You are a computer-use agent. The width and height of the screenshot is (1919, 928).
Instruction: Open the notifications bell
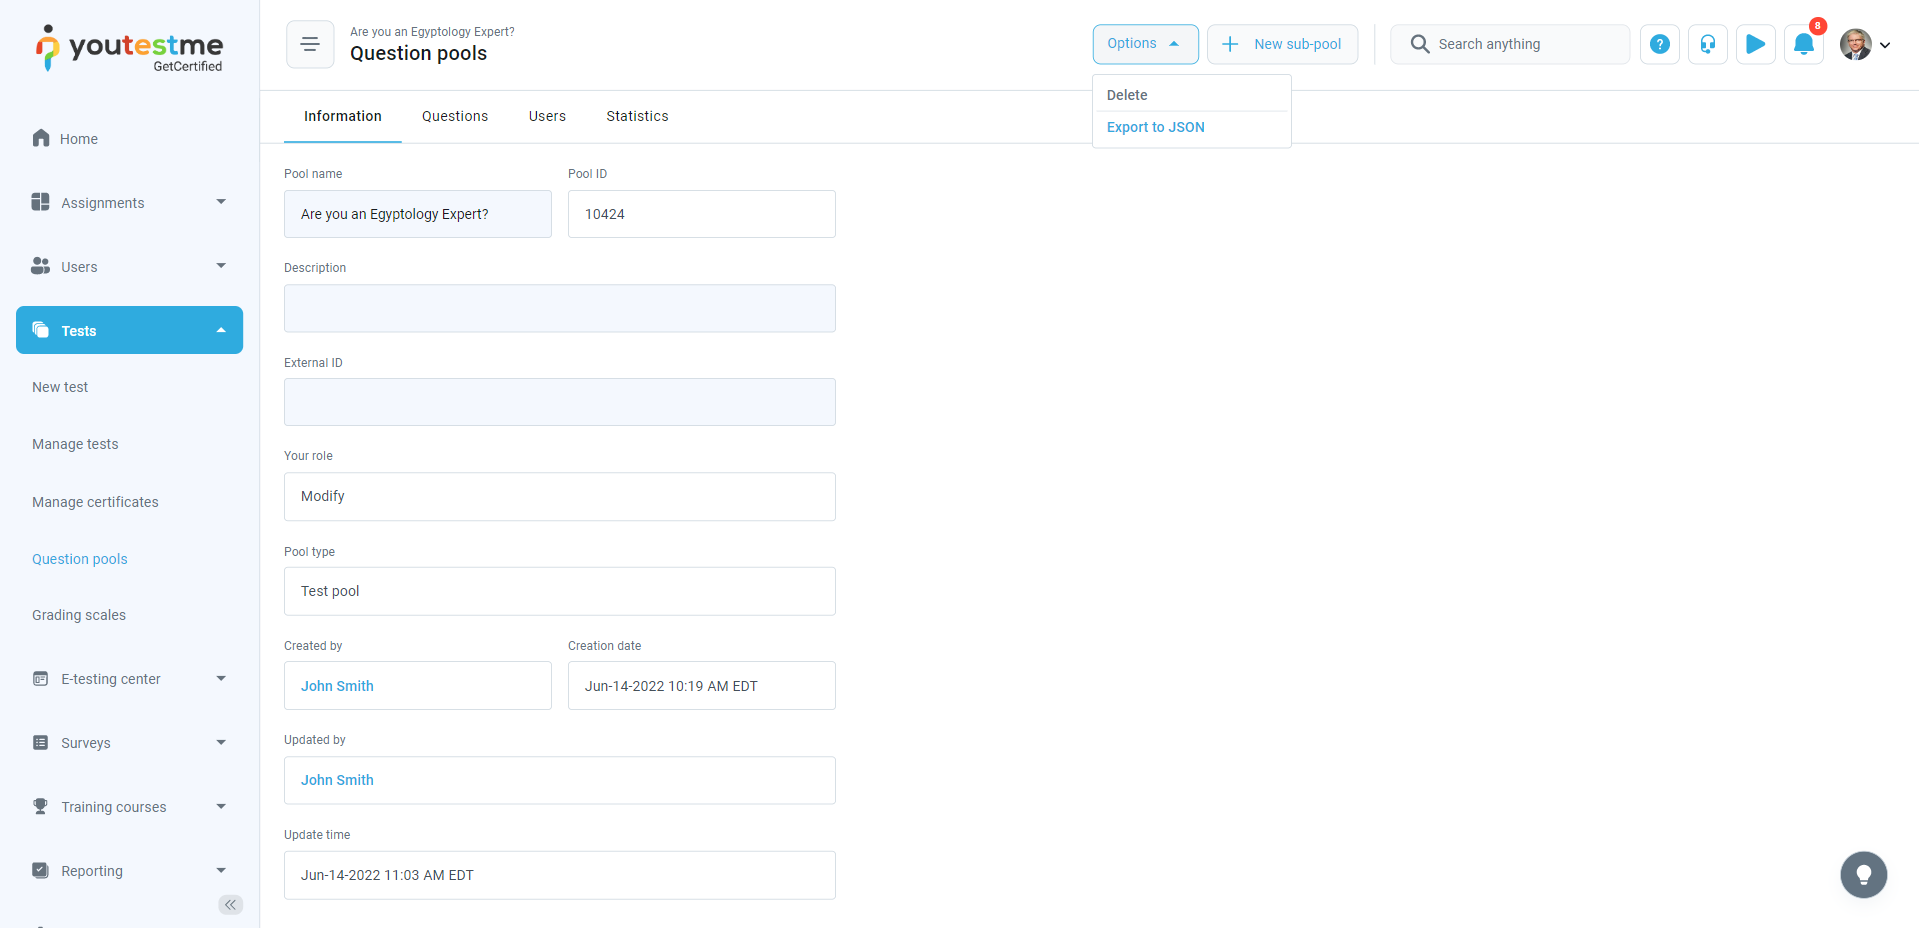pyautogui.click(x=1803, y=44)
